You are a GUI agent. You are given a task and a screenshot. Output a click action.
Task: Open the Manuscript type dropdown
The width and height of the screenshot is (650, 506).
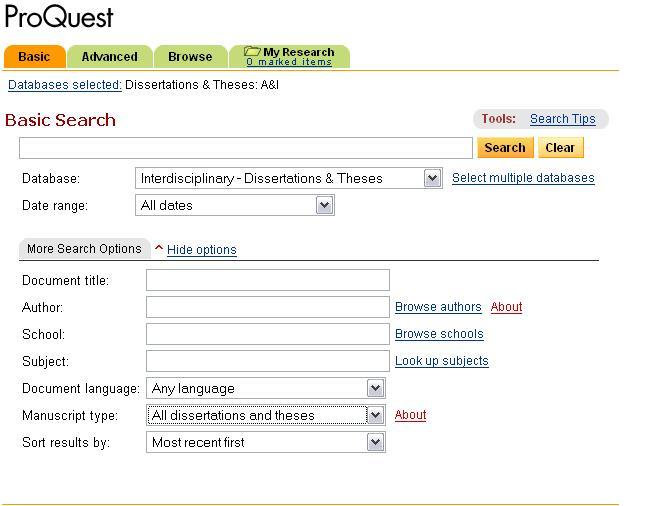click(x=266, y=415)
